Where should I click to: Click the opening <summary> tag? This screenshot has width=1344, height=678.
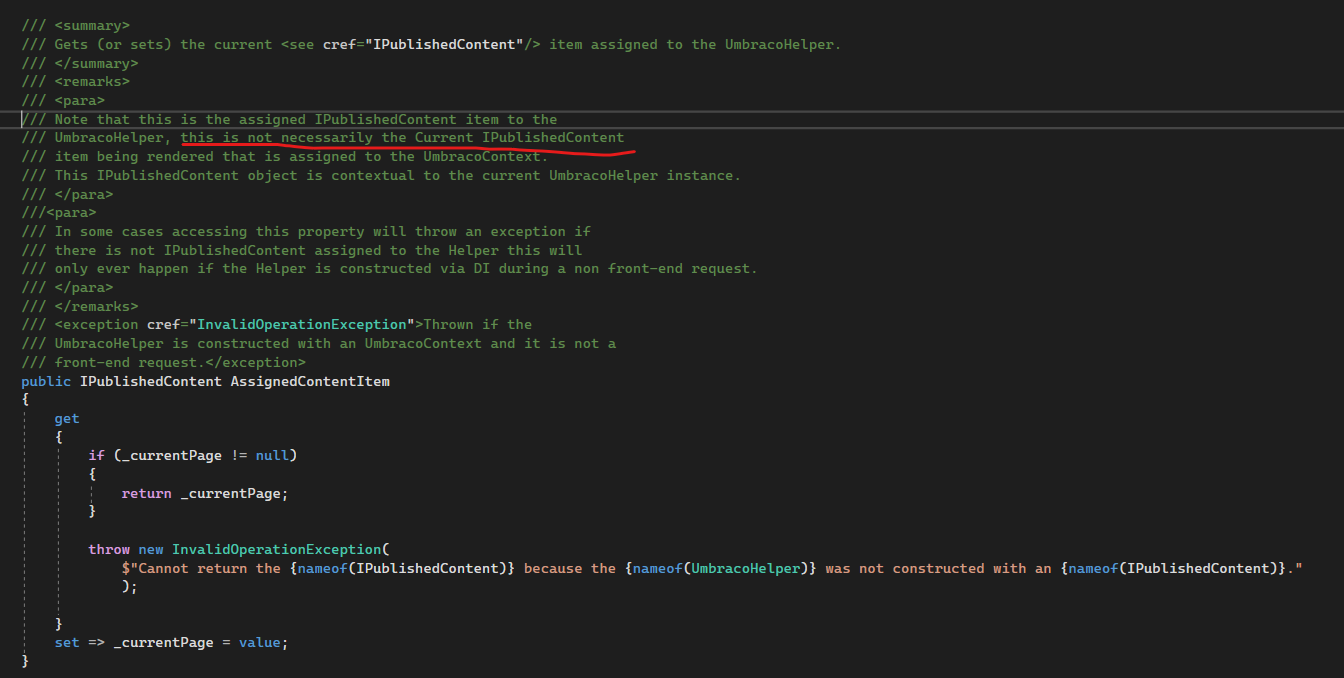[x=92, y=25]
